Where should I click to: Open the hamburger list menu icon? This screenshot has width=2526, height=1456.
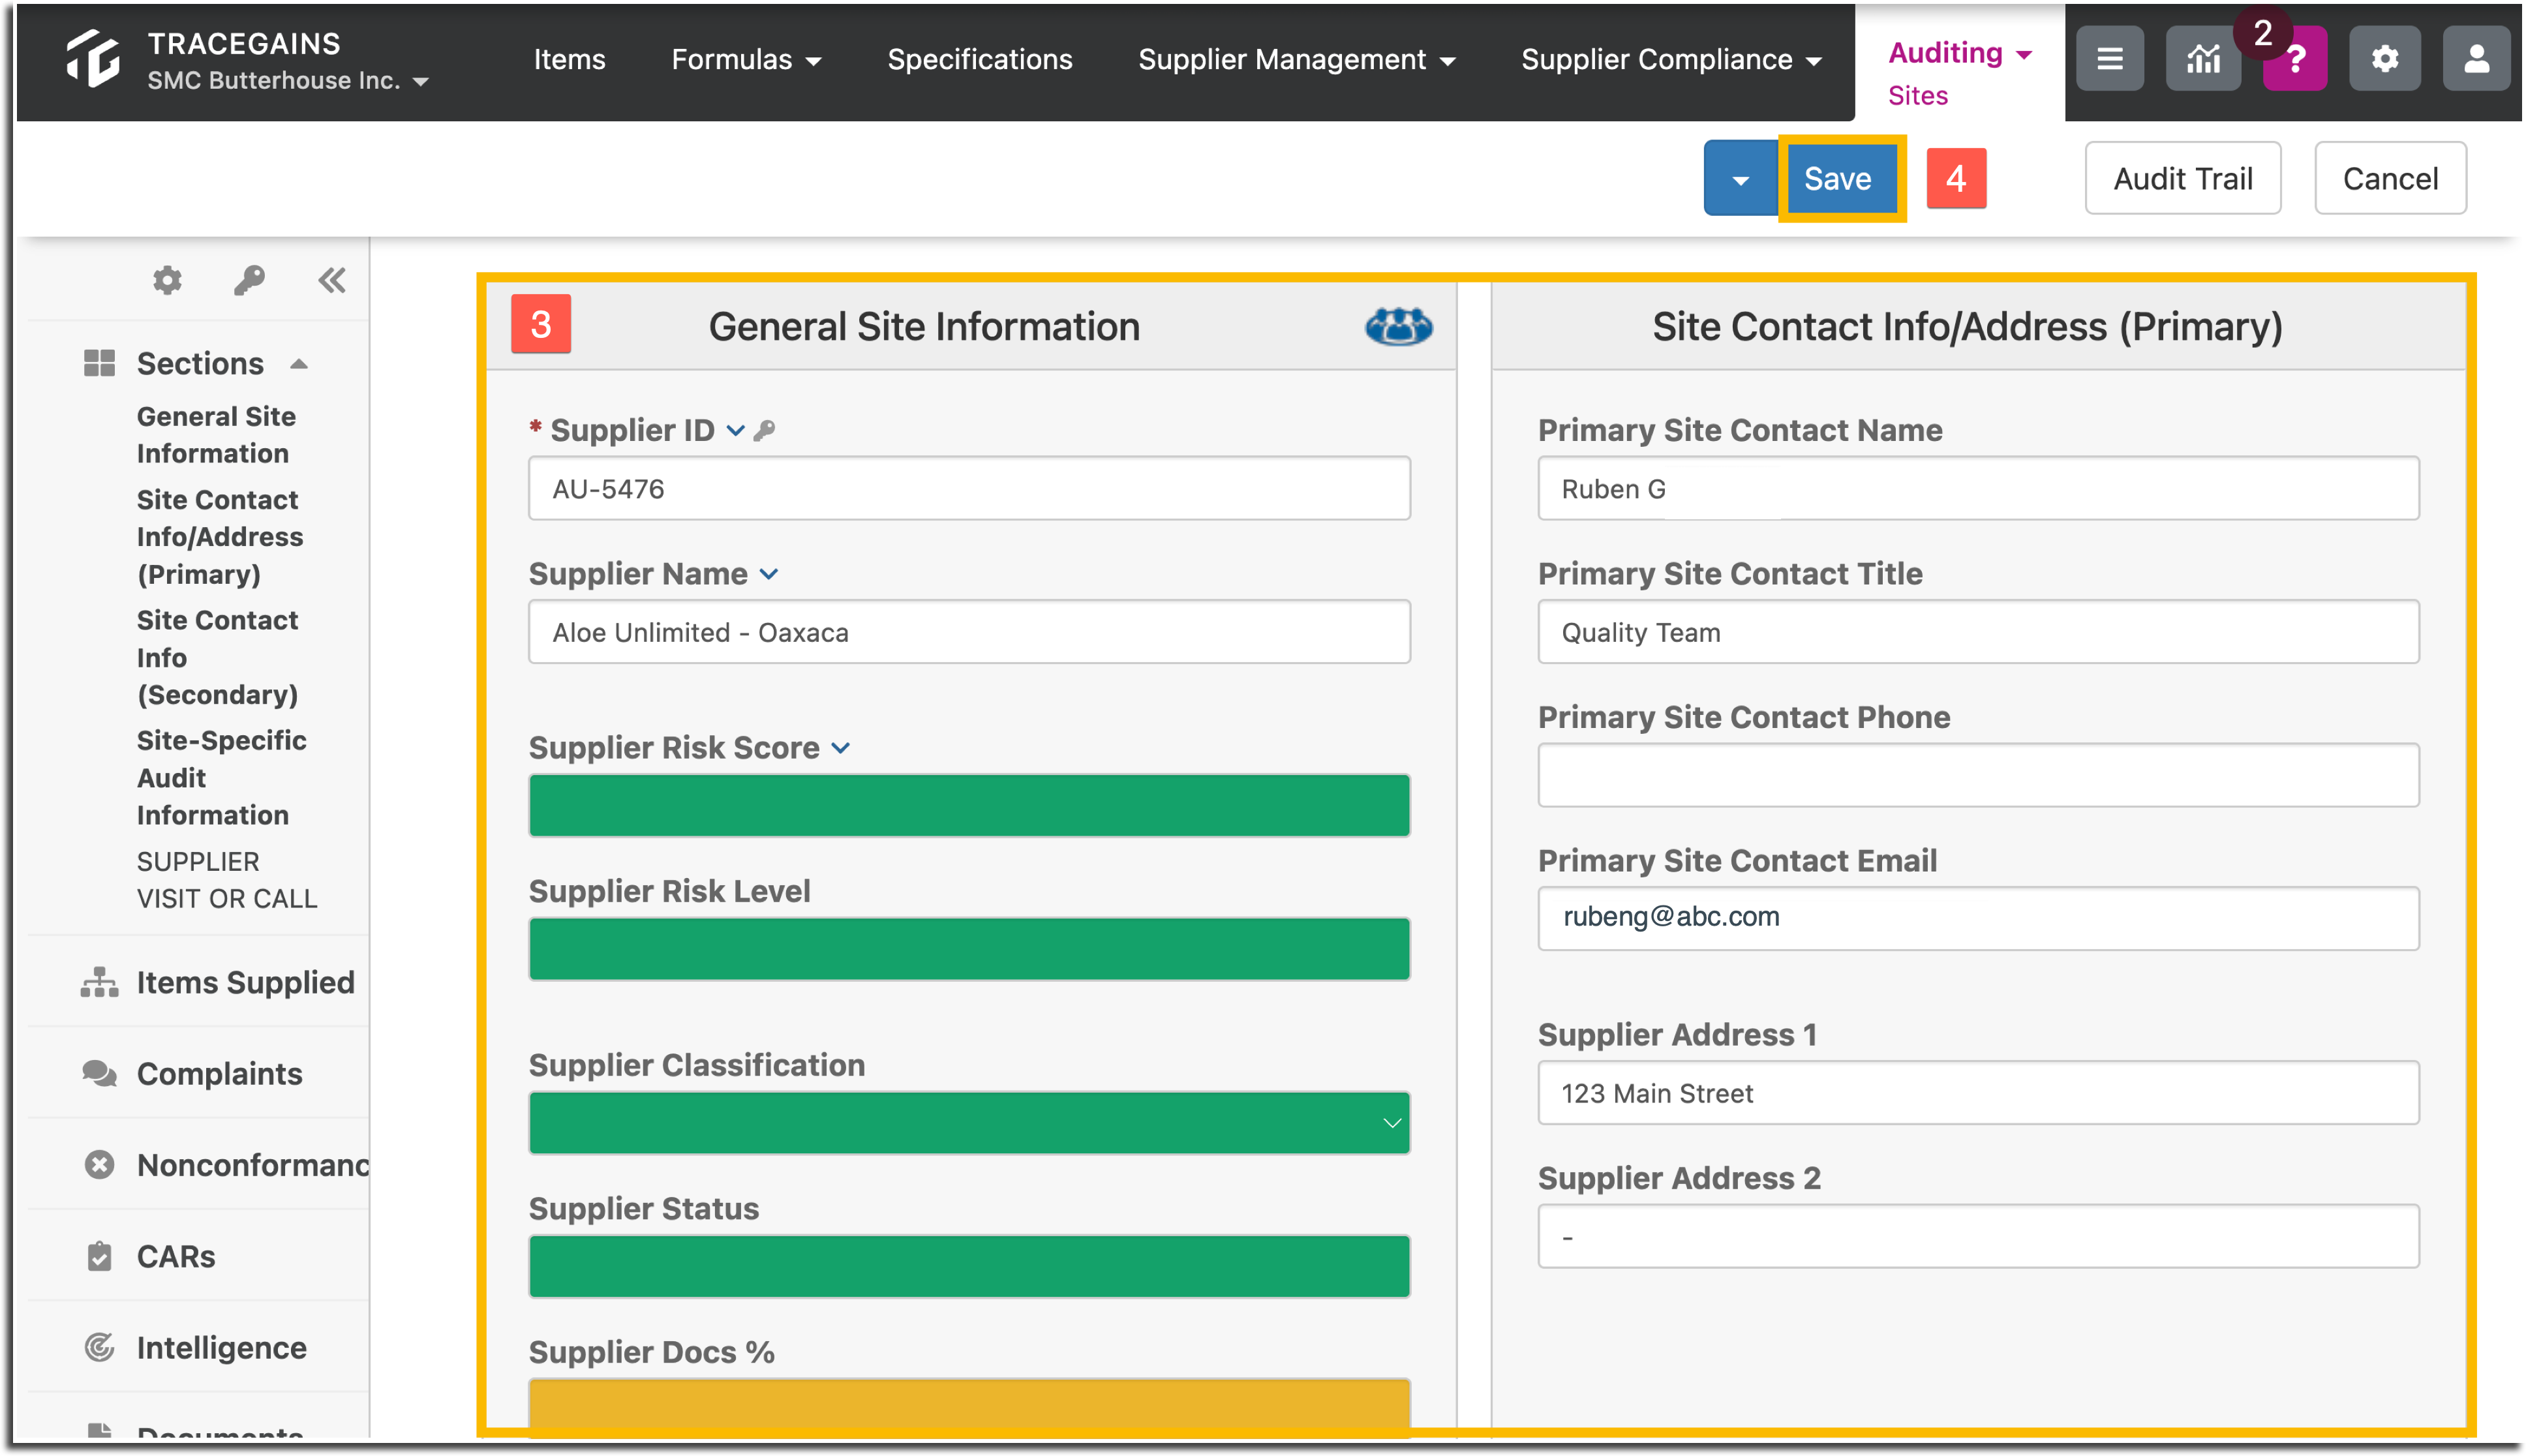point(2109,60)
